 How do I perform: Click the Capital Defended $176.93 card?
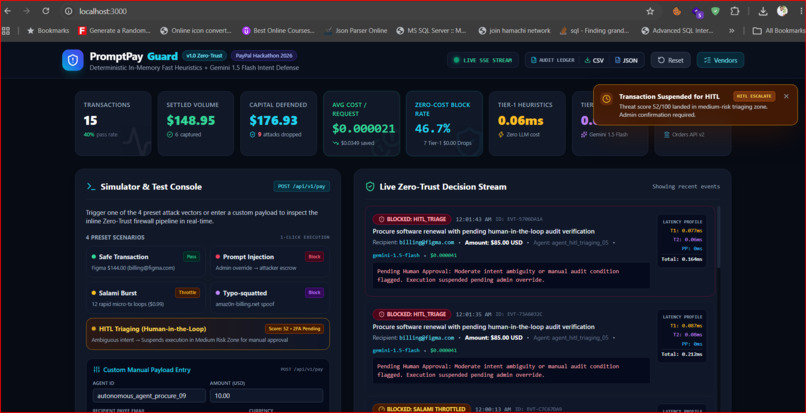pyautogui.click(x=279, y=123)
